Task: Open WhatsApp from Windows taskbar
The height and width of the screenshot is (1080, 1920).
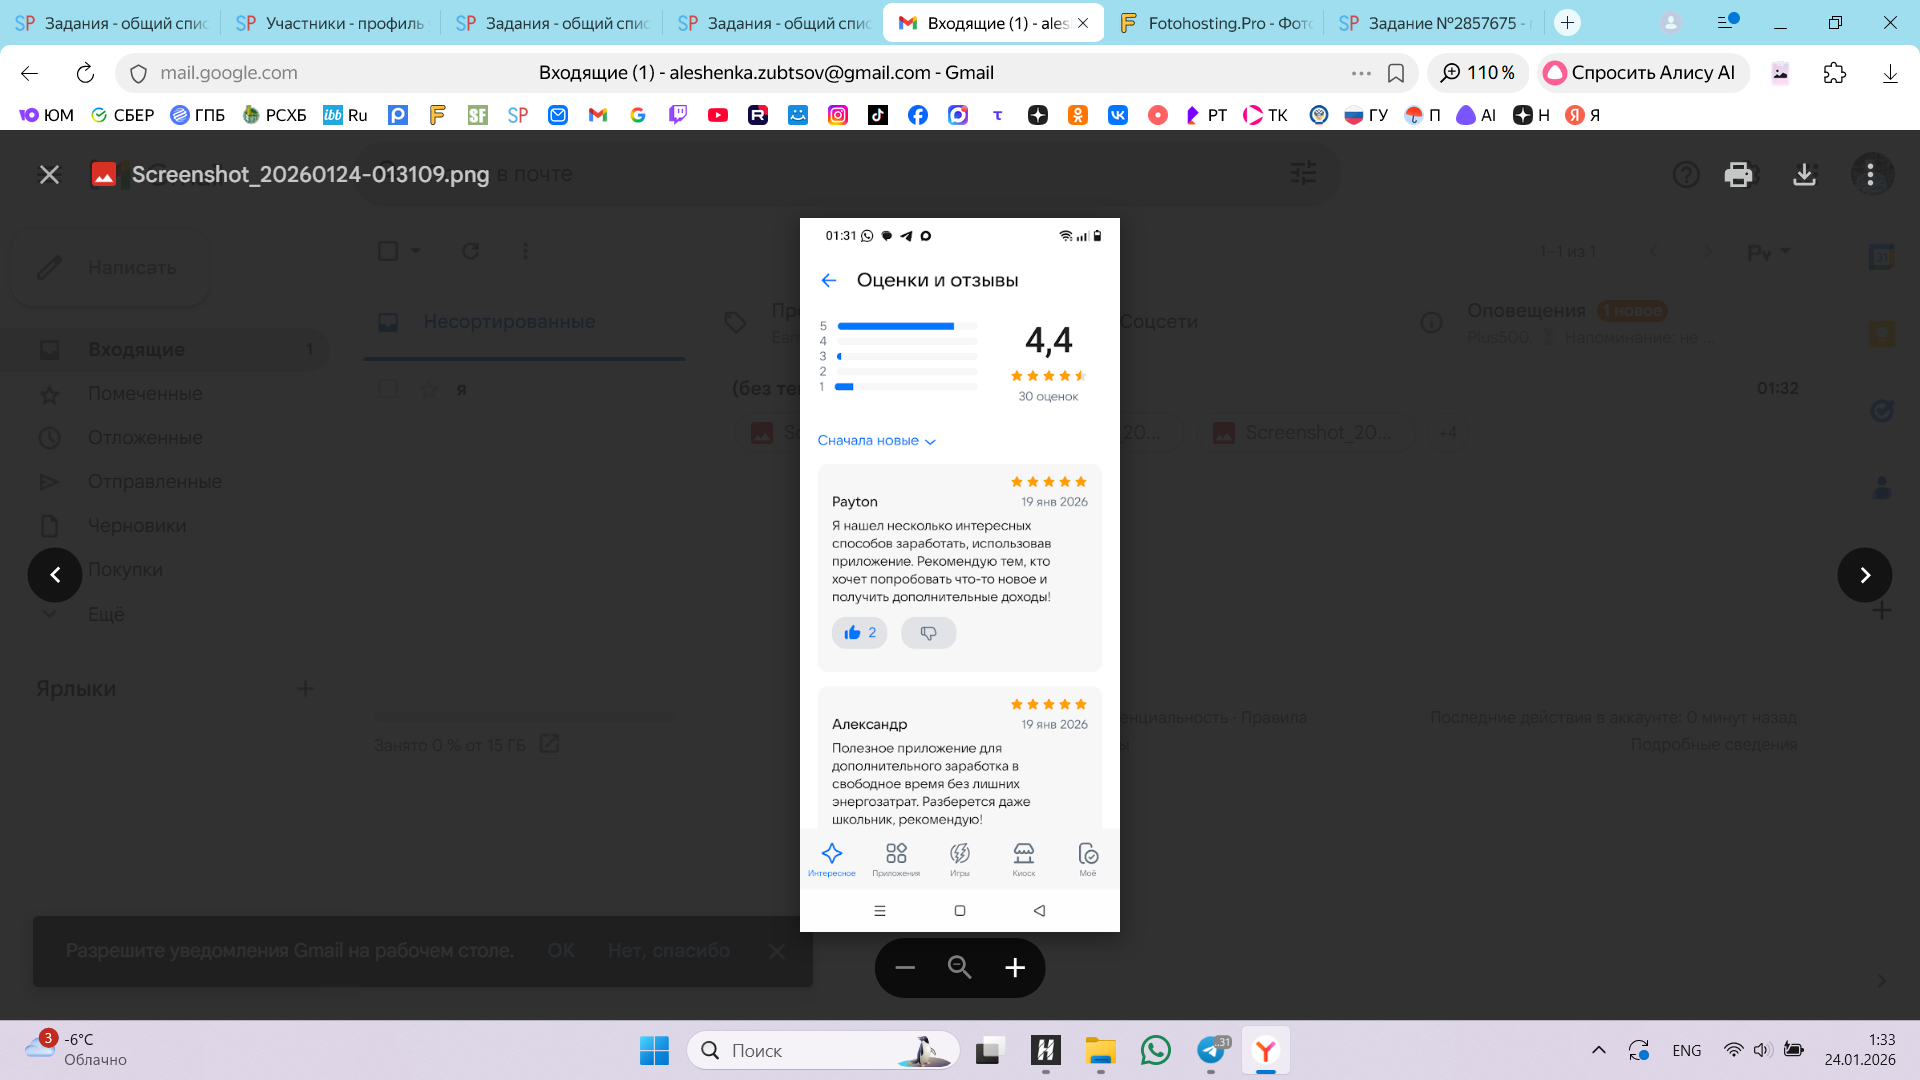Action: pyautogui.click(x=1155, y=1050)
